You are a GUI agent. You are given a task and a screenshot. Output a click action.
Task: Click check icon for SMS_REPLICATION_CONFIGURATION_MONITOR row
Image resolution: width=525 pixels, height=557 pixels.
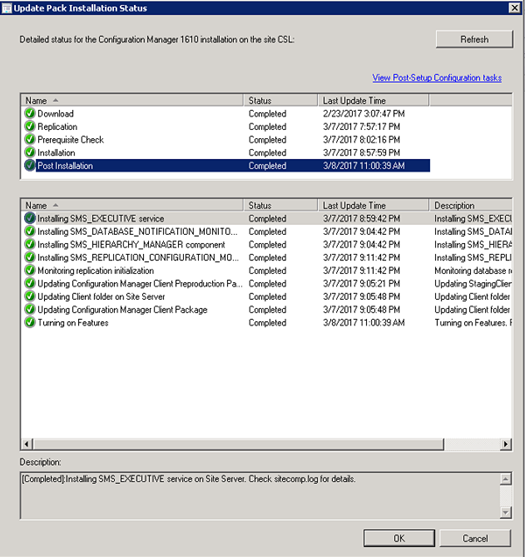[30, 257]
